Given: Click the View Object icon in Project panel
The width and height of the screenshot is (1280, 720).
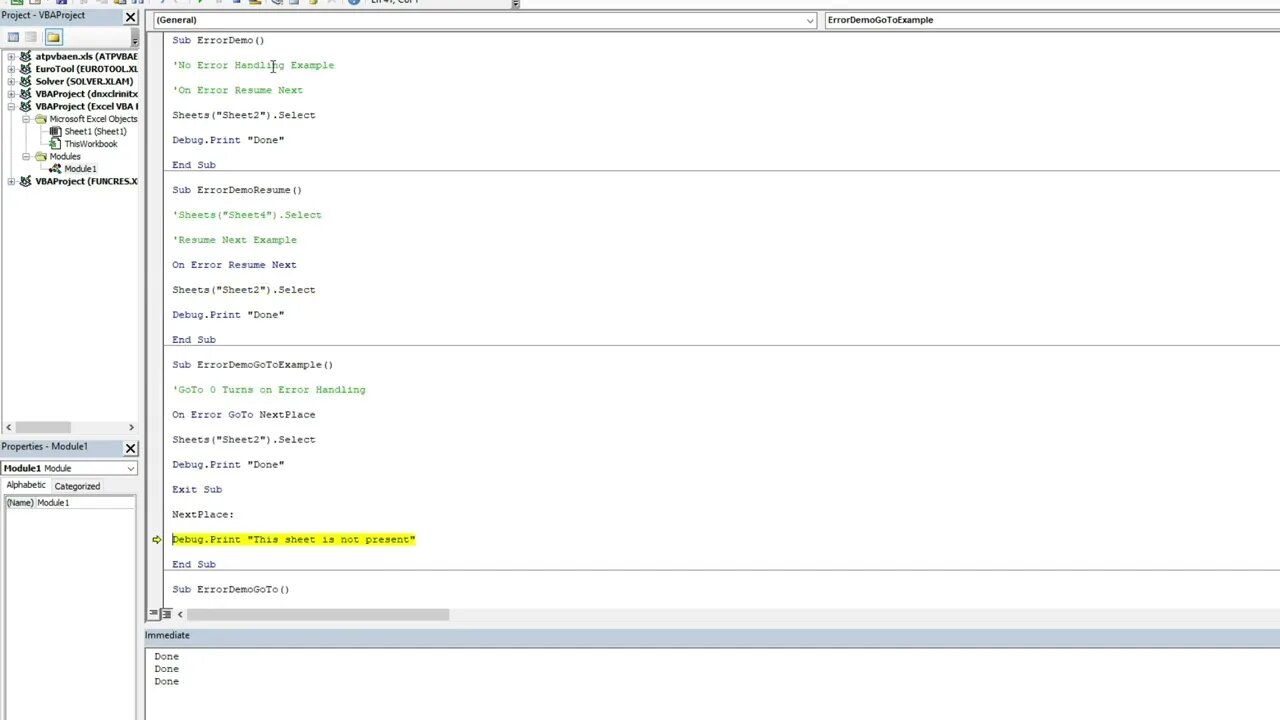Looking at the screenshot, I should click(x=31, y=37).
